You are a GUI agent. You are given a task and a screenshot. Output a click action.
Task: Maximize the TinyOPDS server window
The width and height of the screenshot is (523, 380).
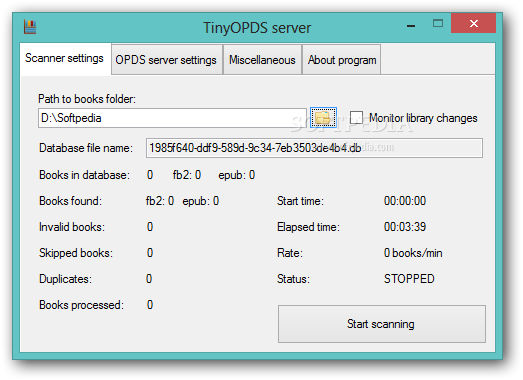(438, 23)
